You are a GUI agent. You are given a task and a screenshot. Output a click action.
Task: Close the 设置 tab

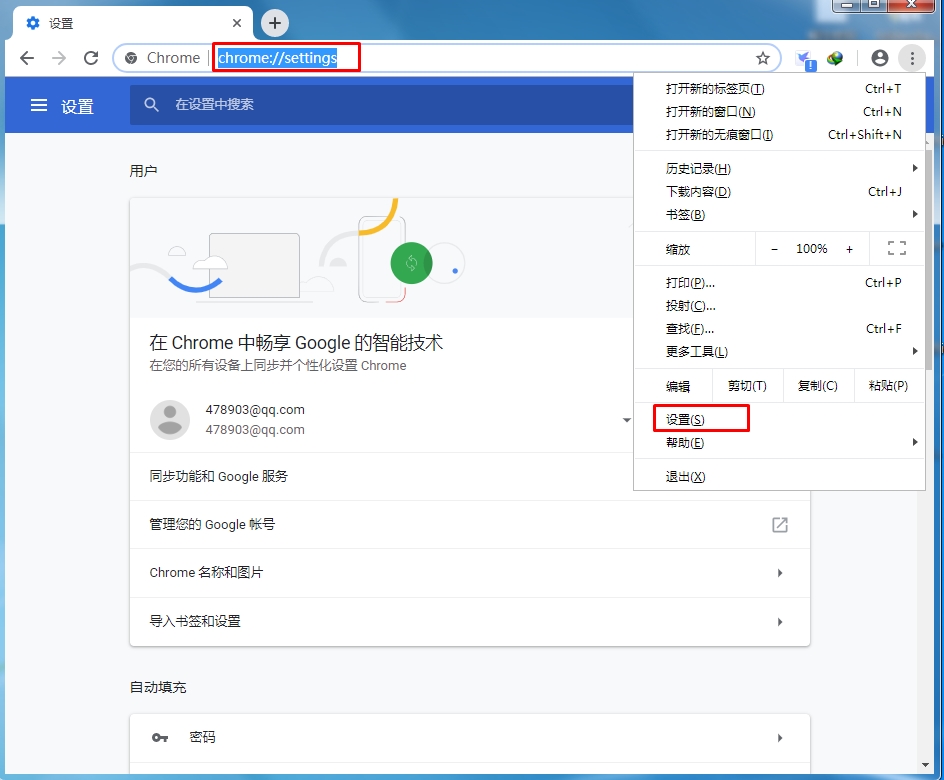237,23
